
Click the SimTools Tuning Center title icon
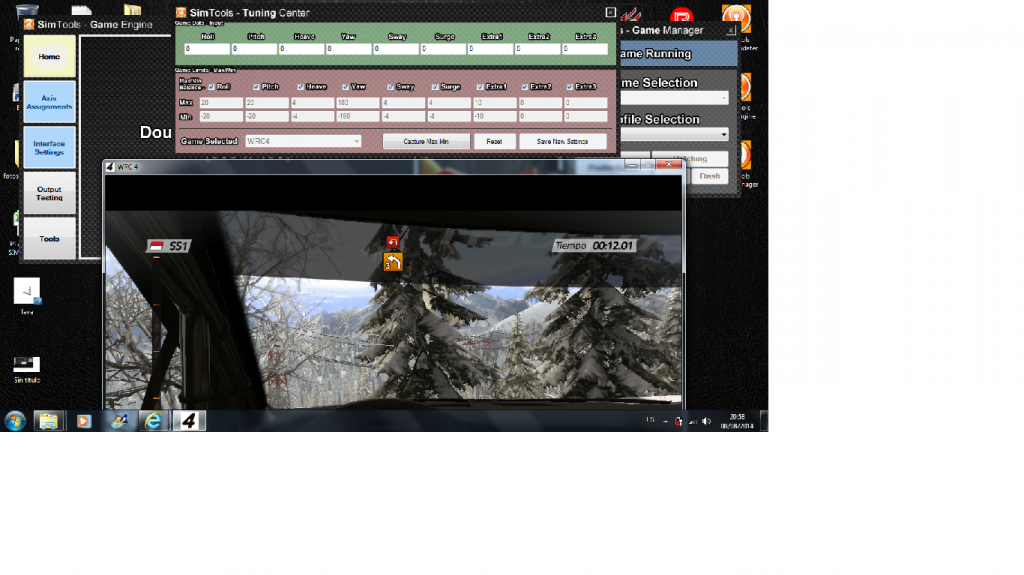(x=181, y=12)
